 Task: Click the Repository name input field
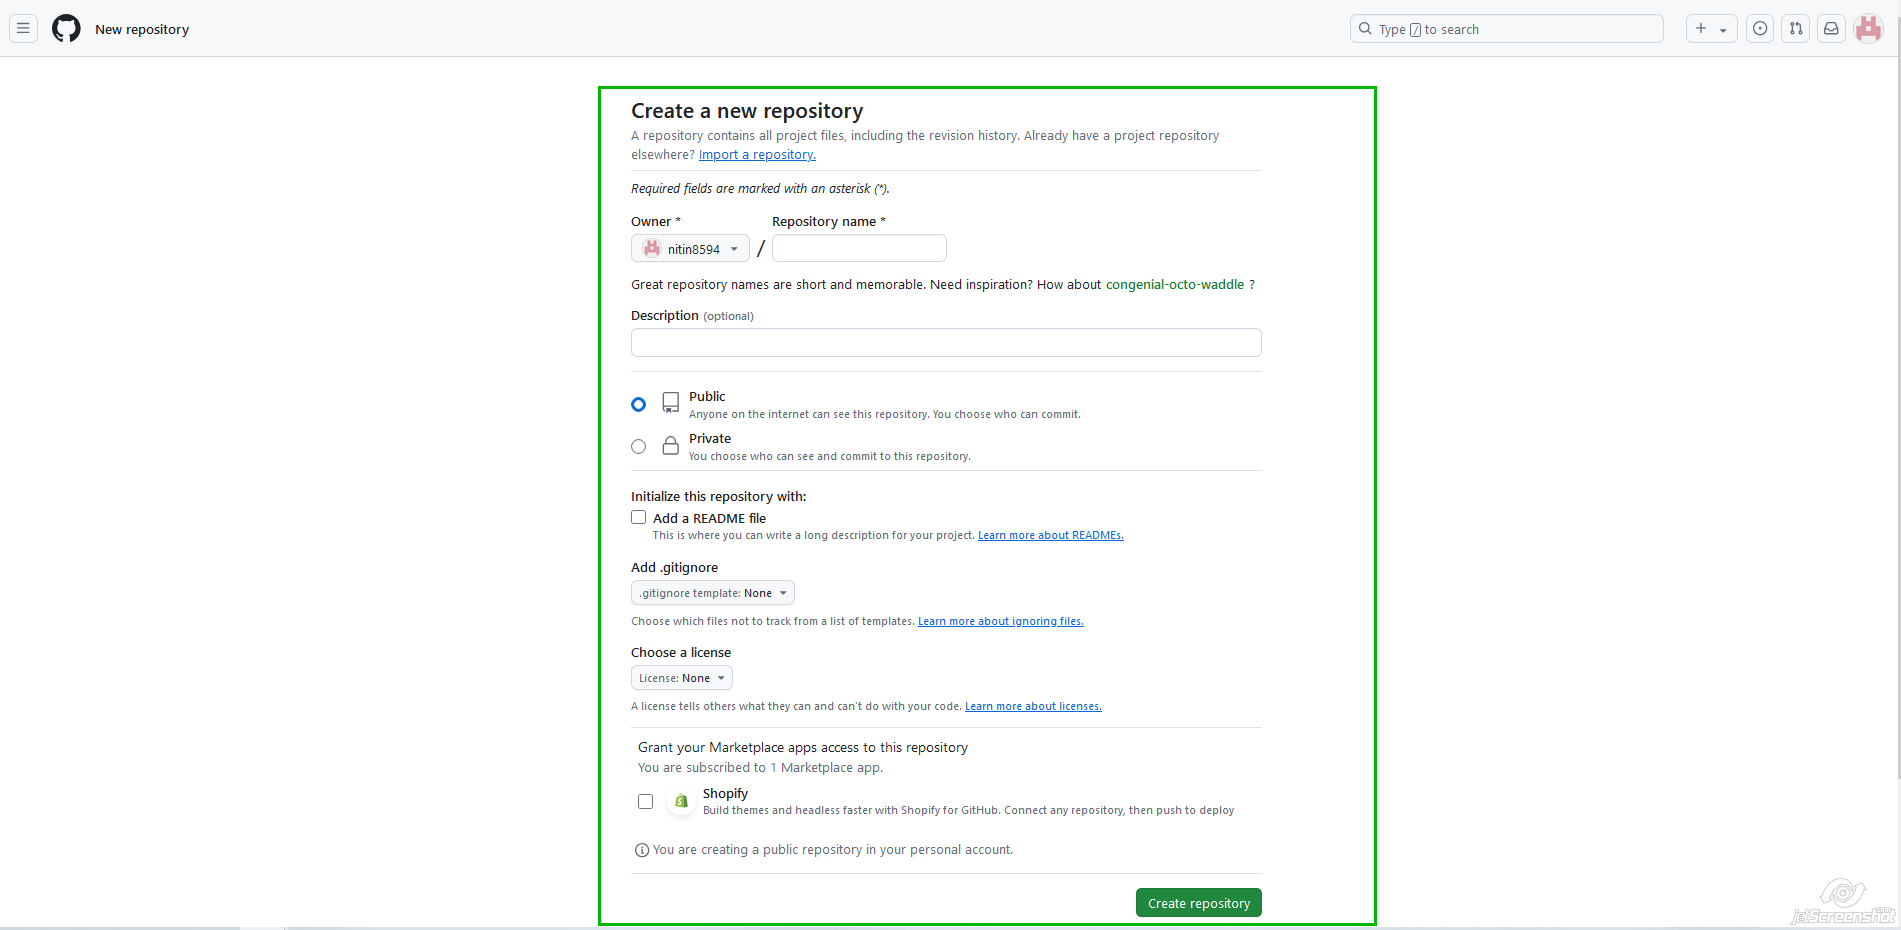pyautogui.click(x=859, y=248)
